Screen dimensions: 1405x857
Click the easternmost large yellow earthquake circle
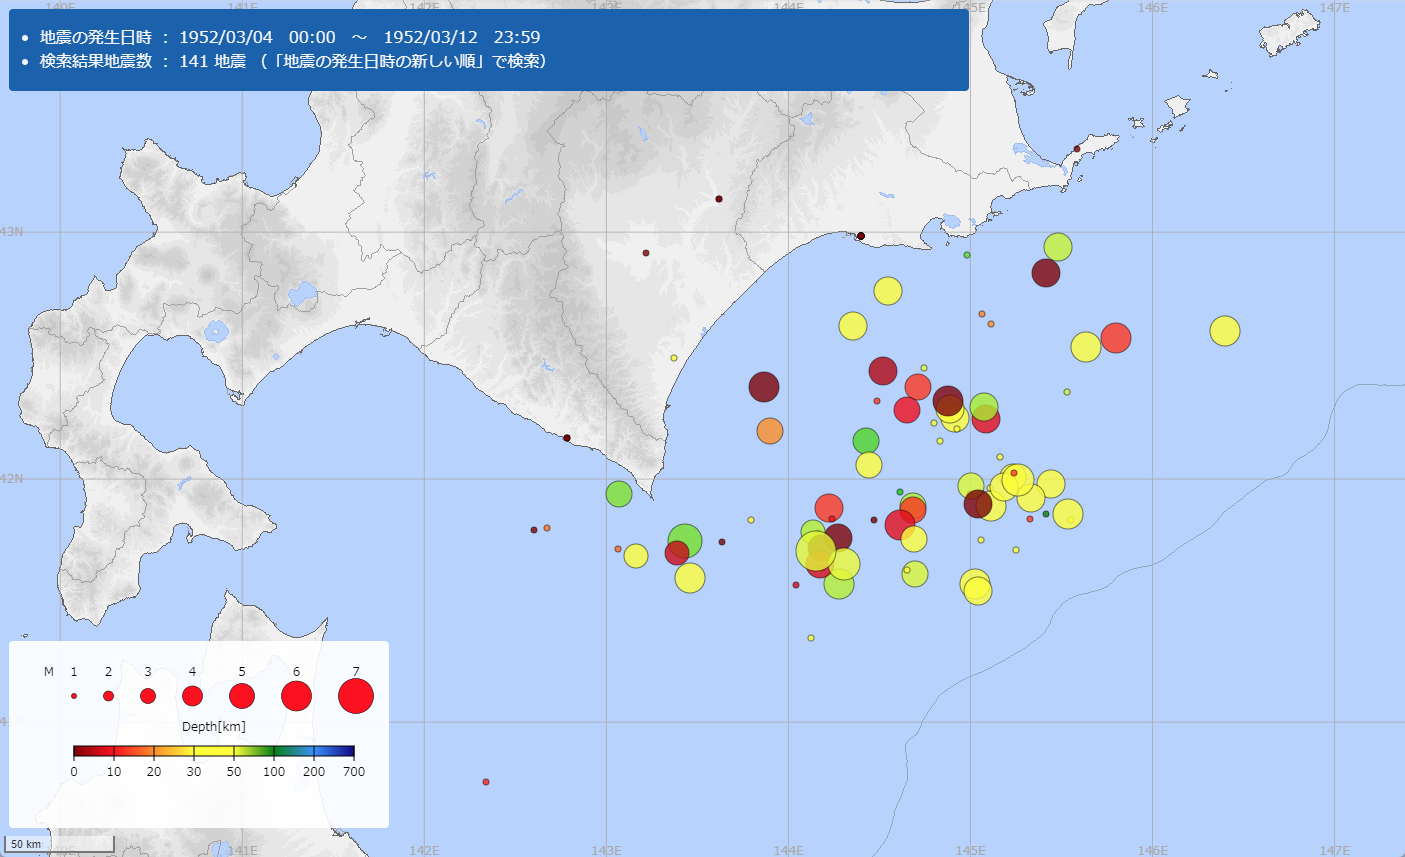point(1224,330)
